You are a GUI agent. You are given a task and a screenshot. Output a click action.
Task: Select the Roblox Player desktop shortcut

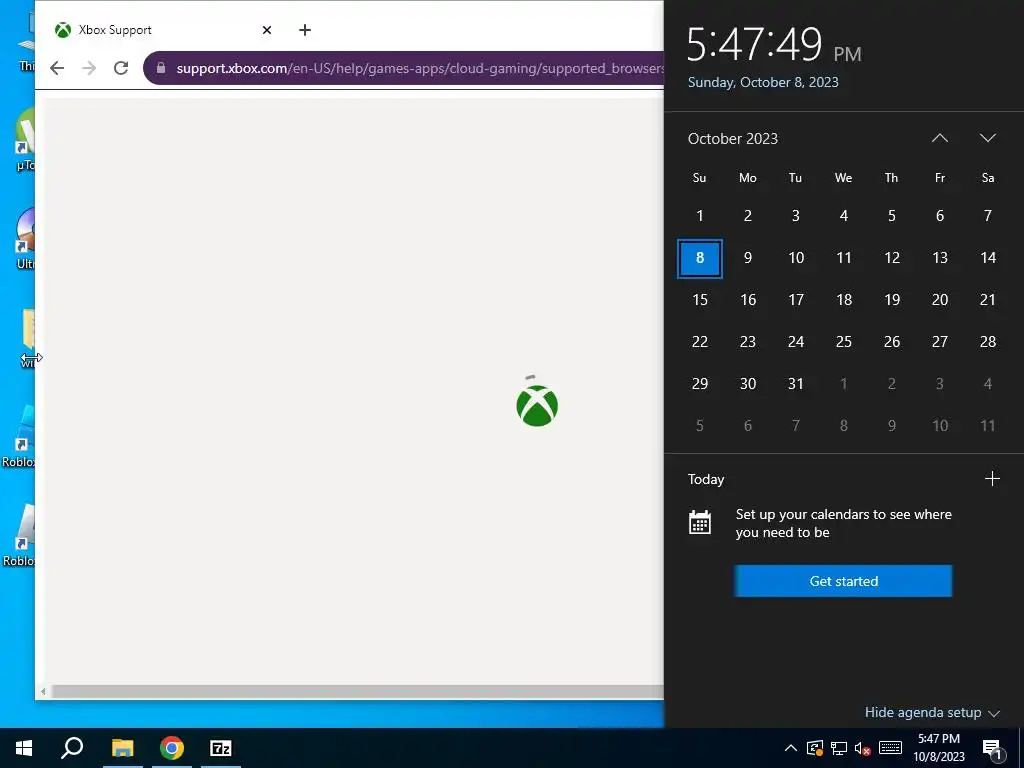click(x=18, y=536)
